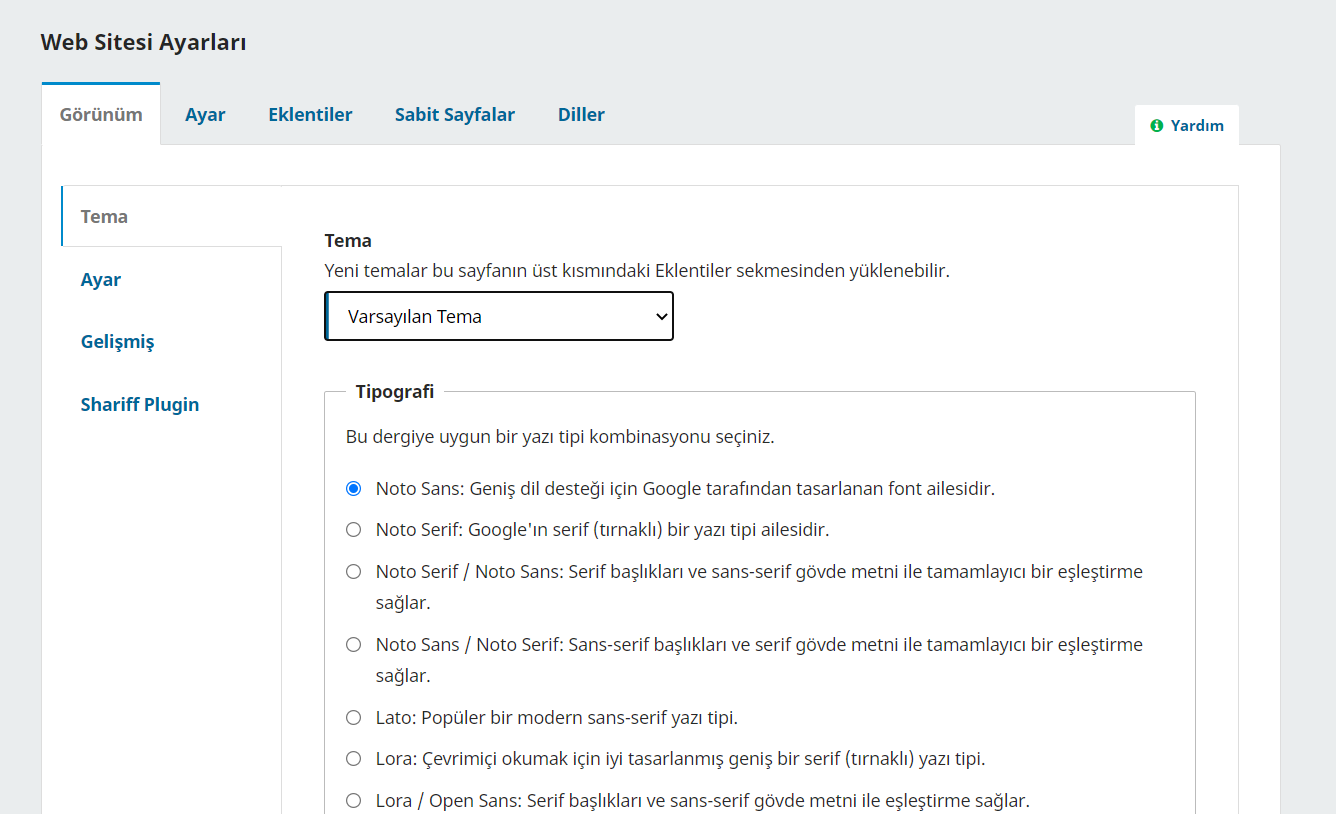Screen dimensions: 1336x814
Task: Open the Varsayılan Tema dropdown
Action: coord(499,316)
